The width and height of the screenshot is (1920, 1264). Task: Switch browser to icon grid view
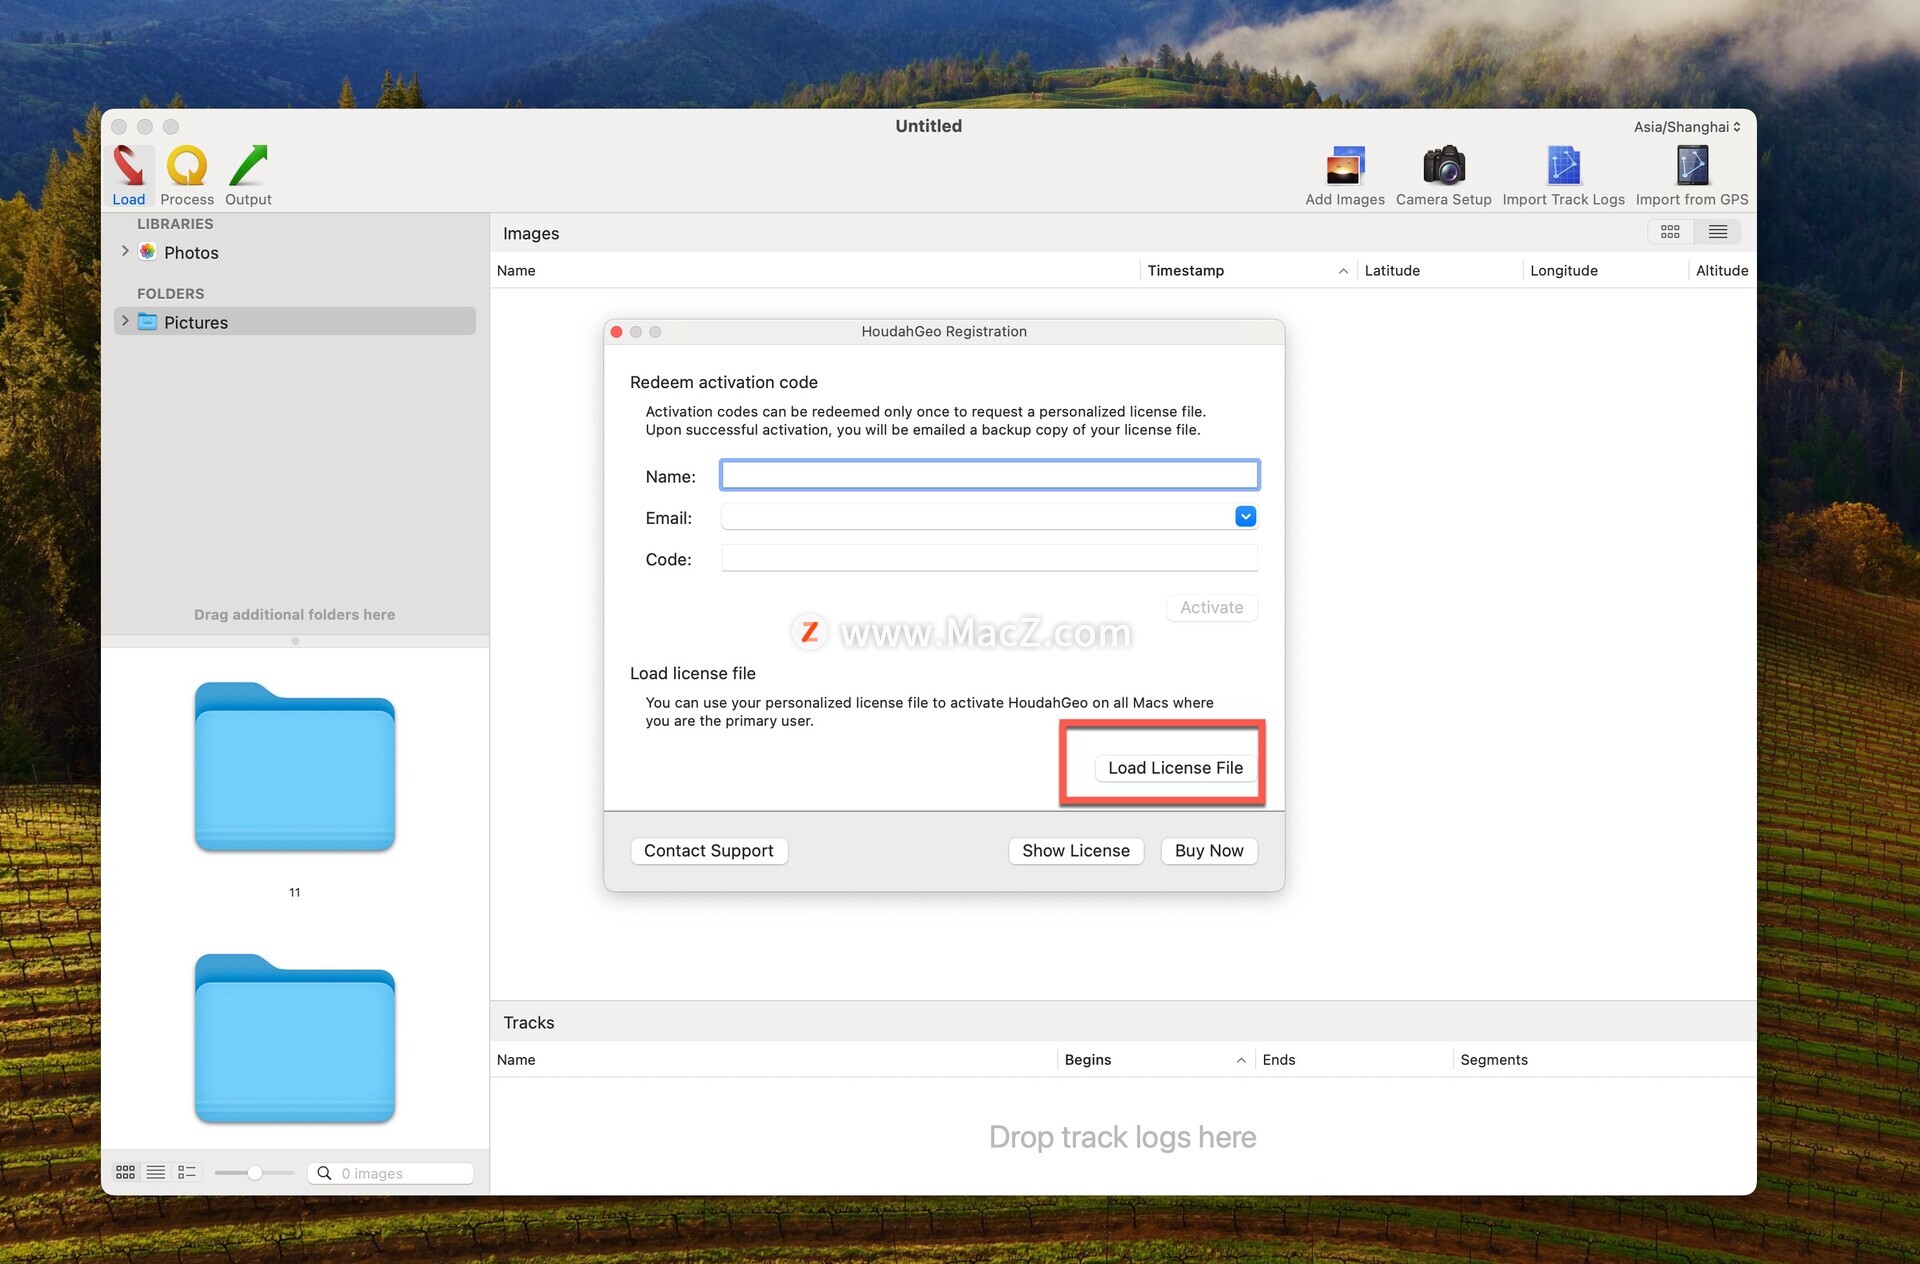click(125, 1172)
